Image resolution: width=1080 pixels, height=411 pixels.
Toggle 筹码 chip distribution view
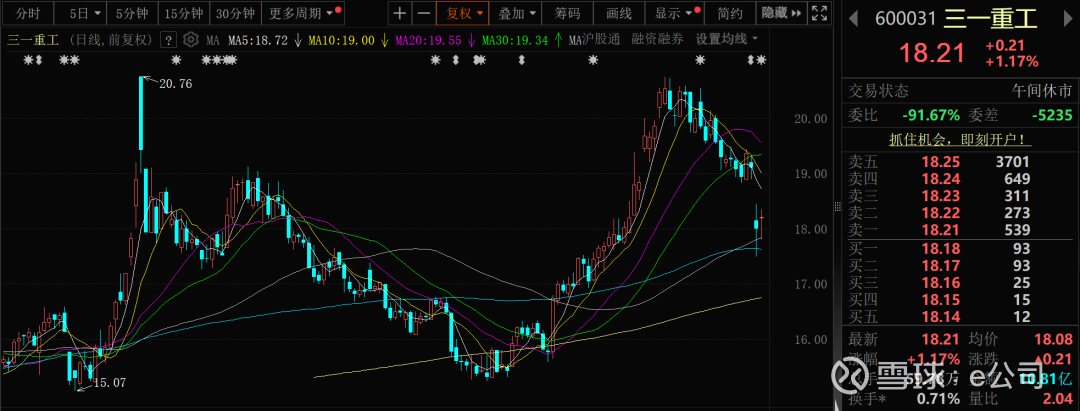click(568, 13)
